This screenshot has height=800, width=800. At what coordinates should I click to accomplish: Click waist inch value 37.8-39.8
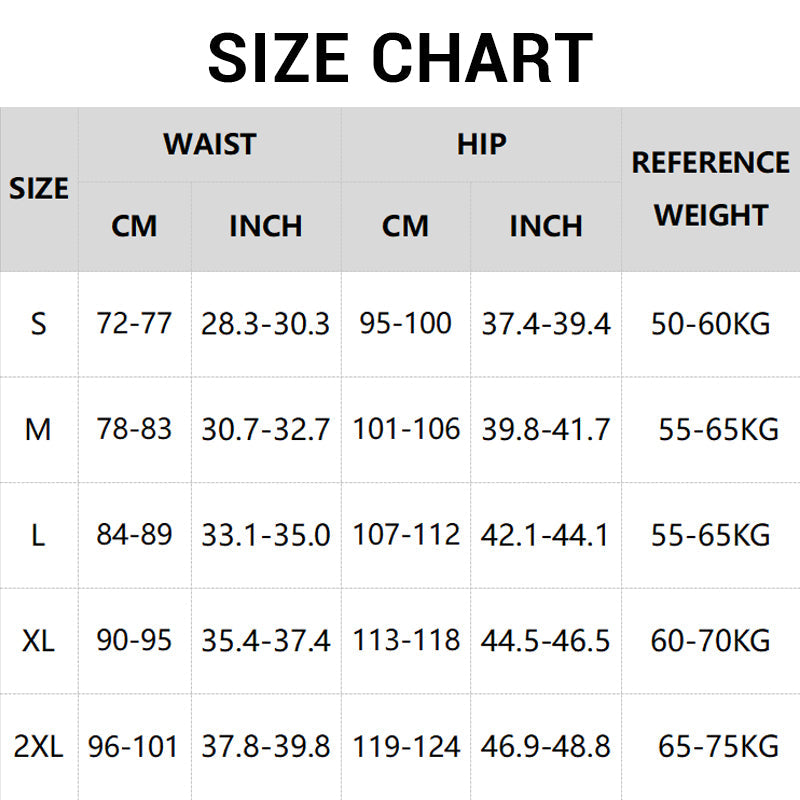click(x=265, y=746)
